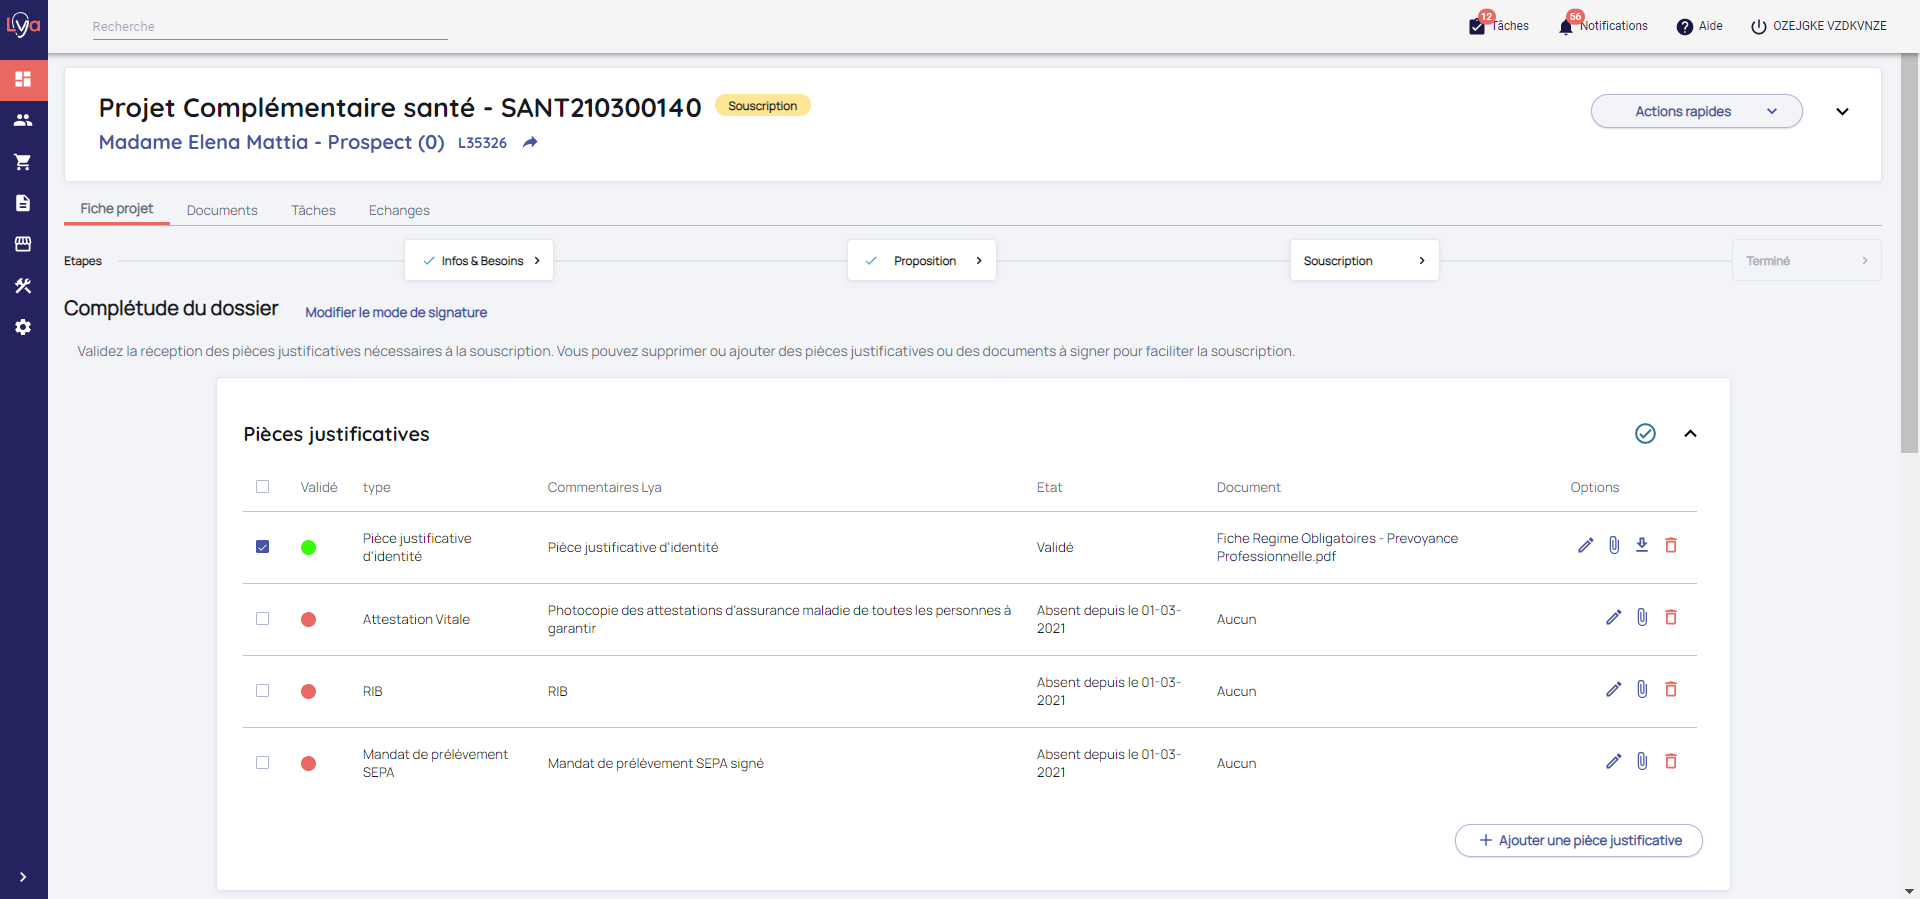Check the Attestation Vitale checkbox
Screen dimensions: 1920x899
pyautogui.click(x=262, y=619)
